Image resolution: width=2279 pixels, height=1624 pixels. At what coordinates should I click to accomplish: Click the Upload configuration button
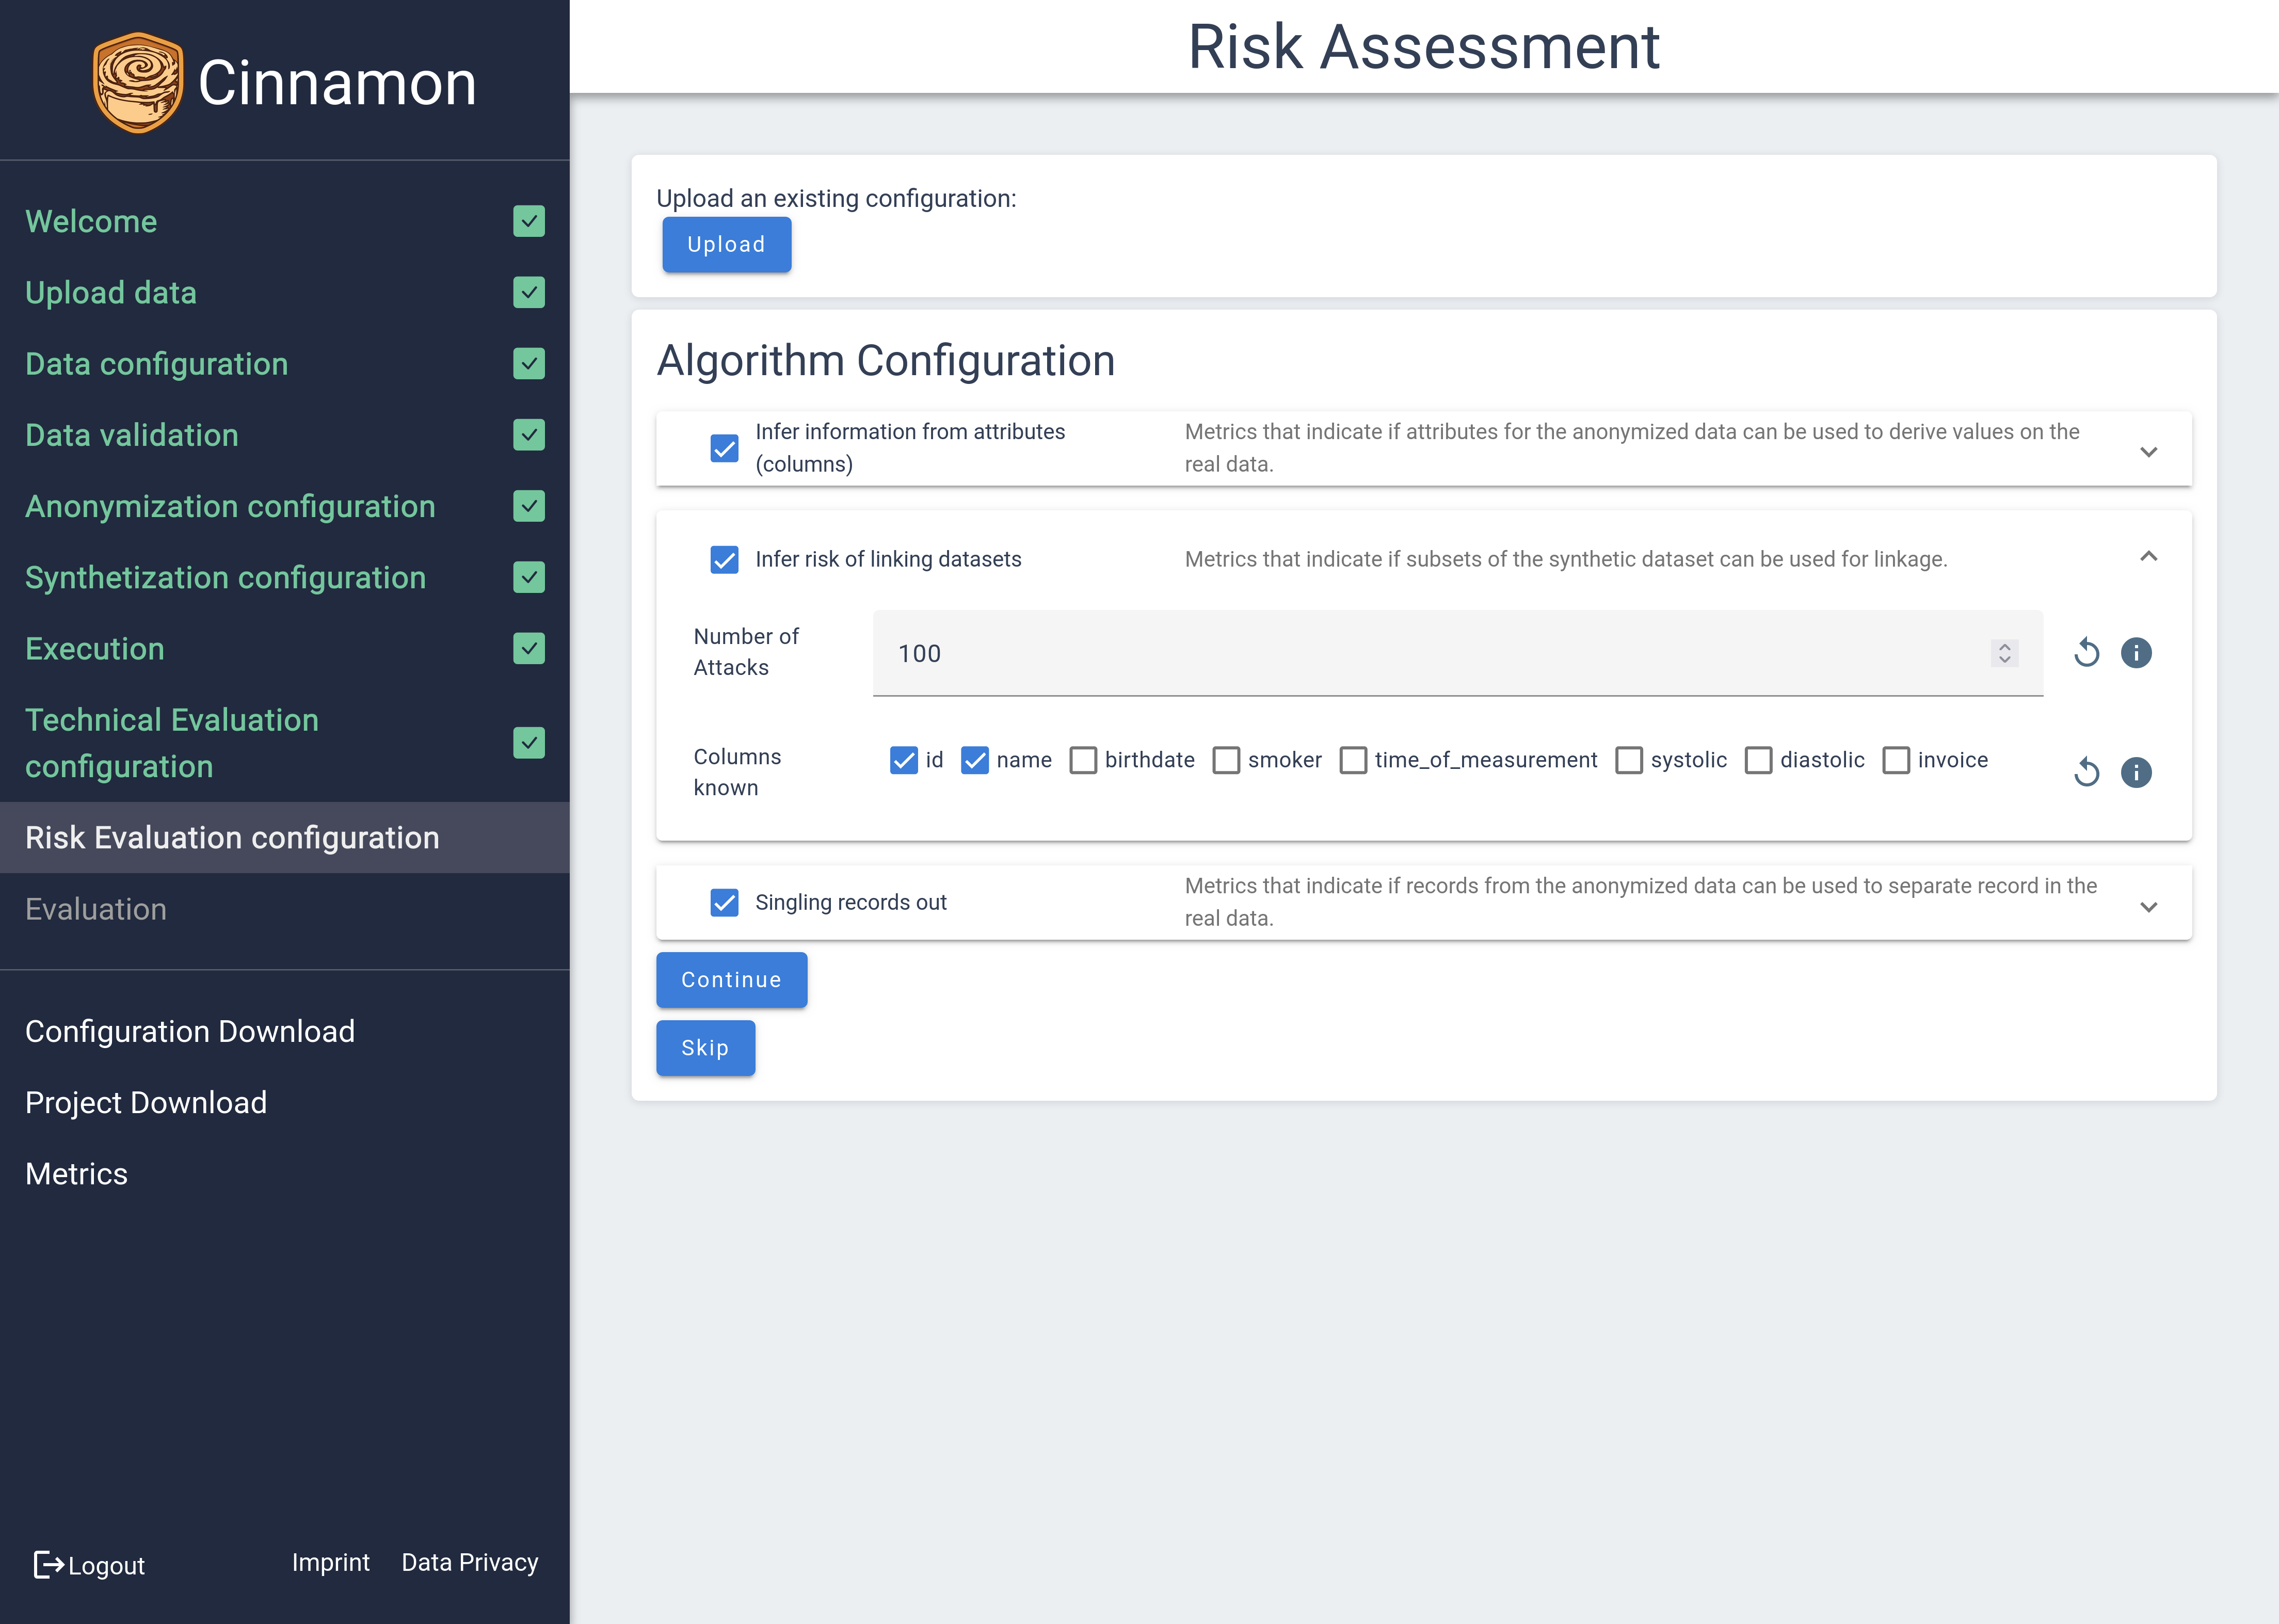coord(727,244)
